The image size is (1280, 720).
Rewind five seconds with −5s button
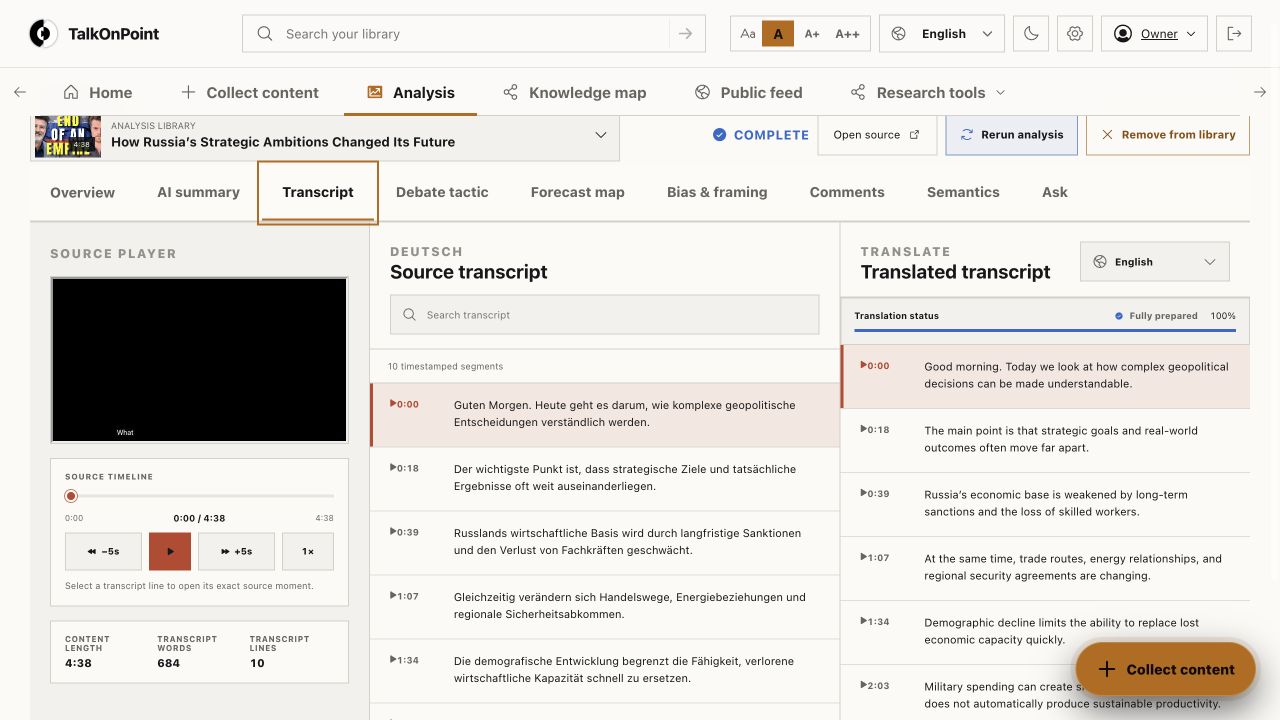(x=103, y=551)
